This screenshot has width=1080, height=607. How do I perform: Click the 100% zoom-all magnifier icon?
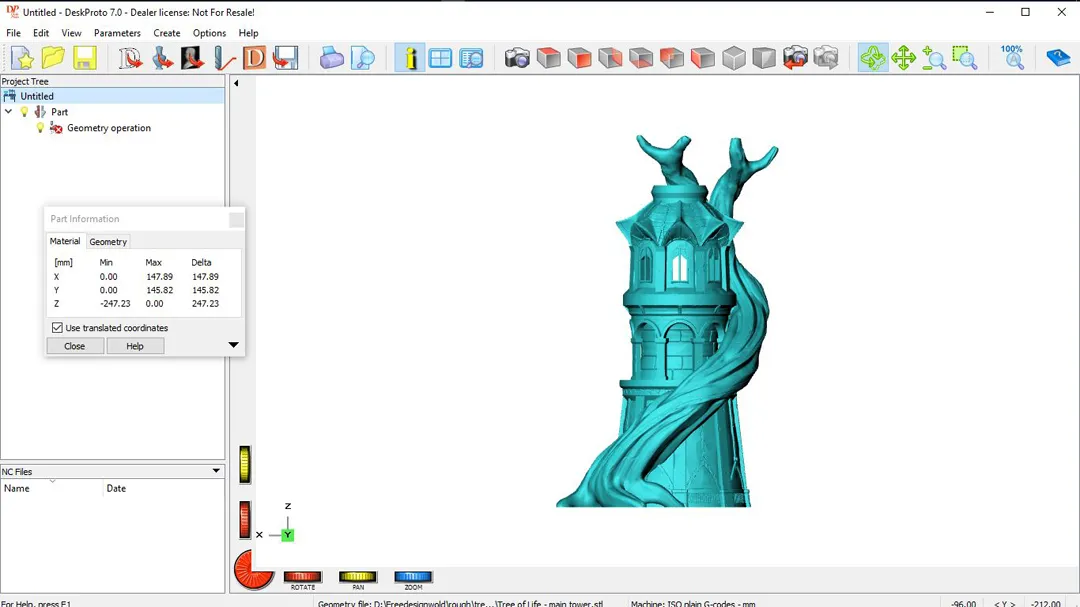tap(1012, 58)
